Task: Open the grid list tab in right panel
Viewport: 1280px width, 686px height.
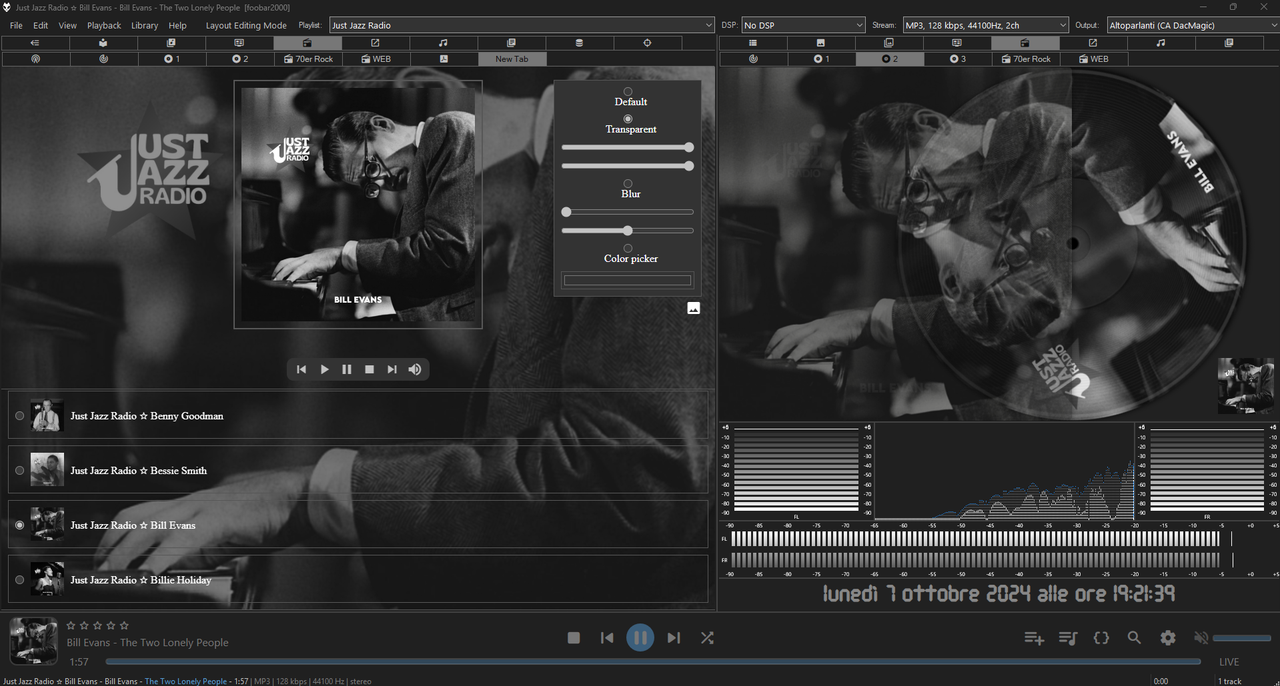Action: pos(753,43)
